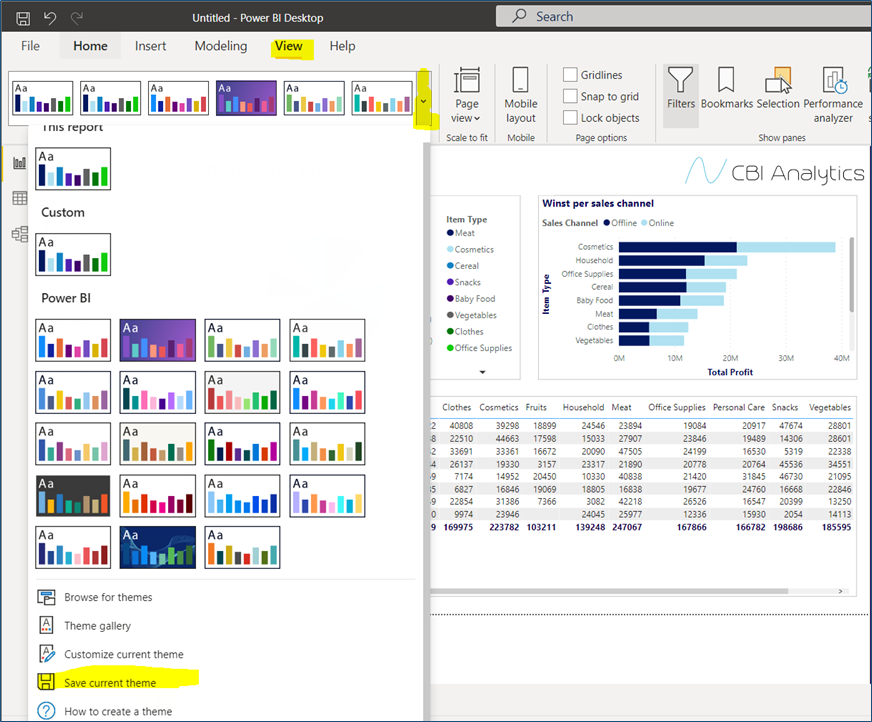The image size is (872, 722).
Task: Switch to the View tab
Action: coord(289,46)
